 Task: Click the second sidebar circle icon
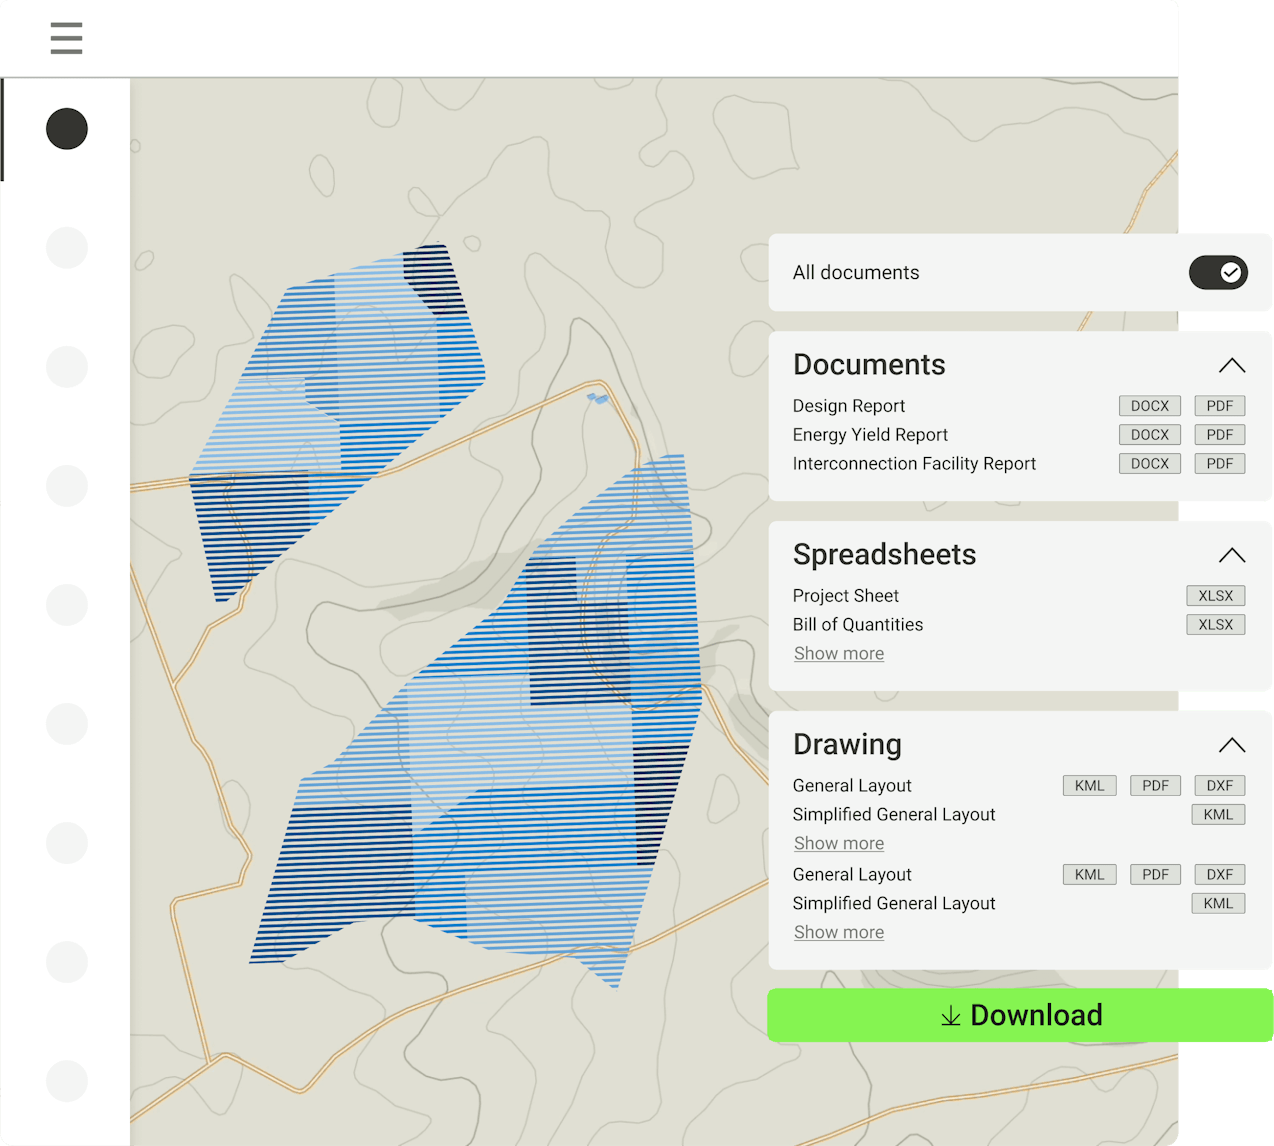pyautogui.click(x=67, y=248)
